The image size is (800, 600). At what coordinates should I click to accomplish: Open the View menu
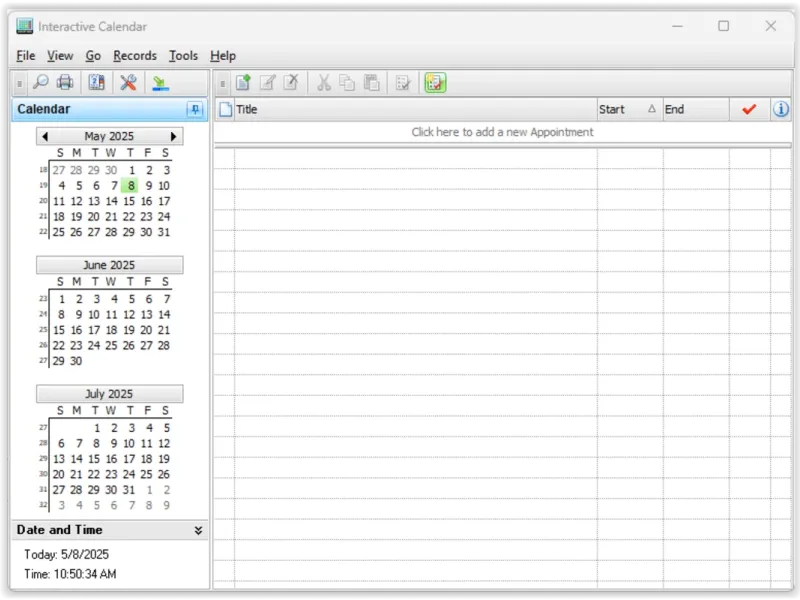coord(60,56)
